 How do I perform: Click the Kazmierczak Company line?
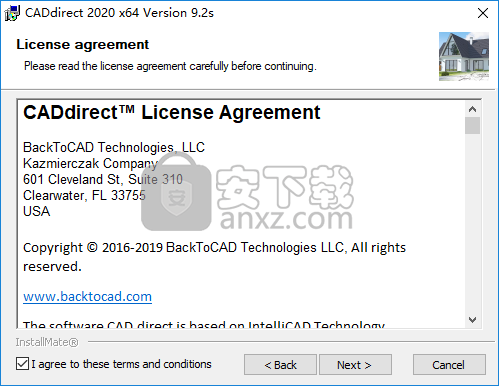pos(90,164)
